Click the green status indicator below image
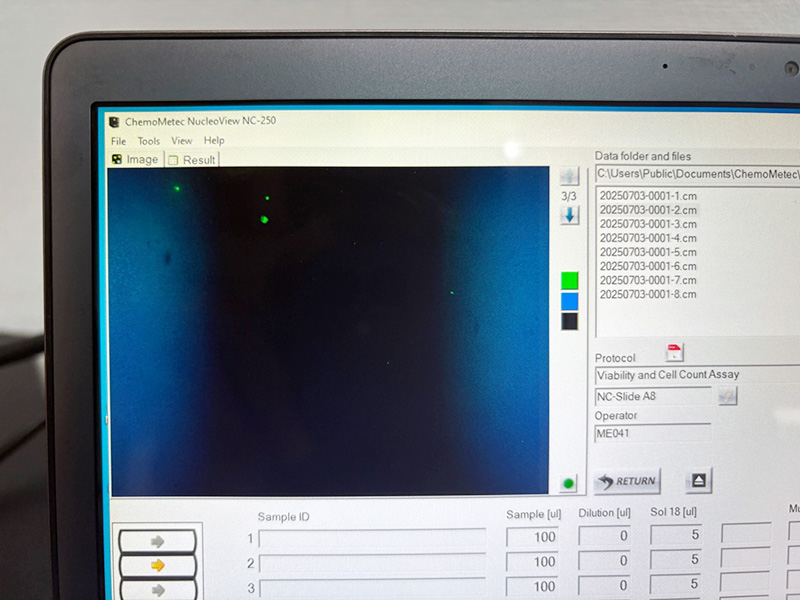The width and height of the screenshot is (800, 600). [x=568, y=484]
